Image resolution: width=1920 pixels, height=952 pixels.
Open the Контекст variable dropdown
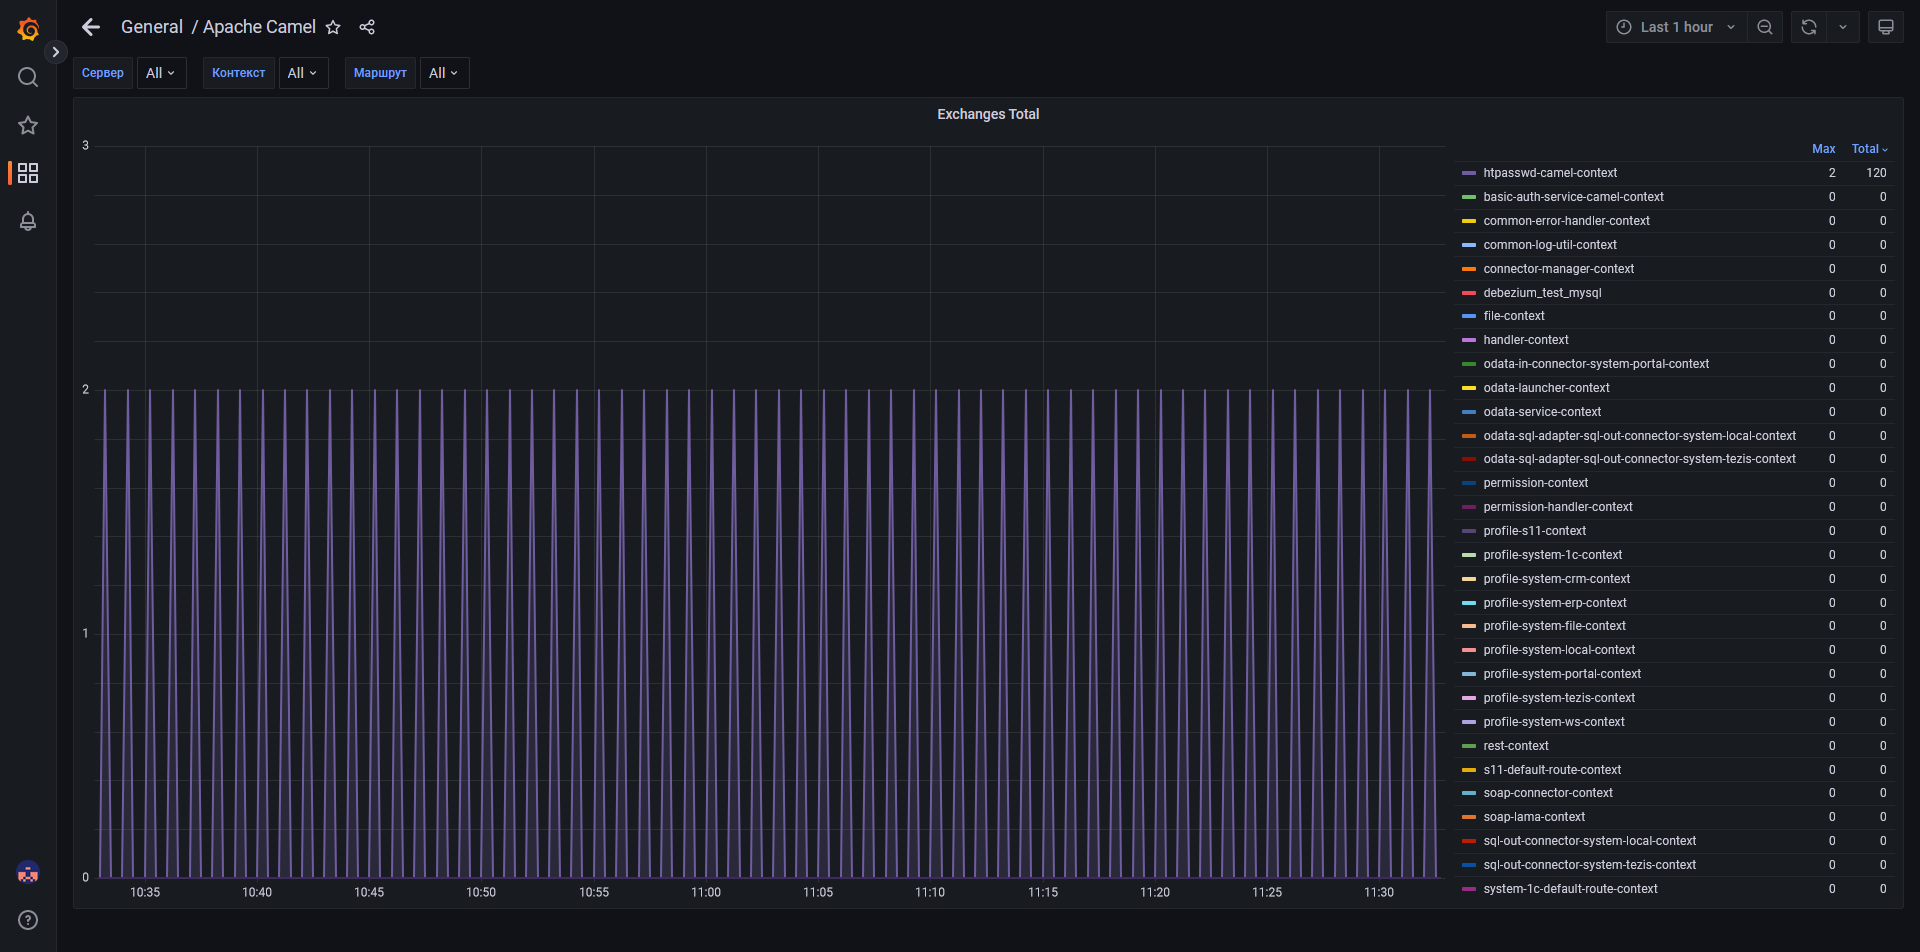(302, 73)
